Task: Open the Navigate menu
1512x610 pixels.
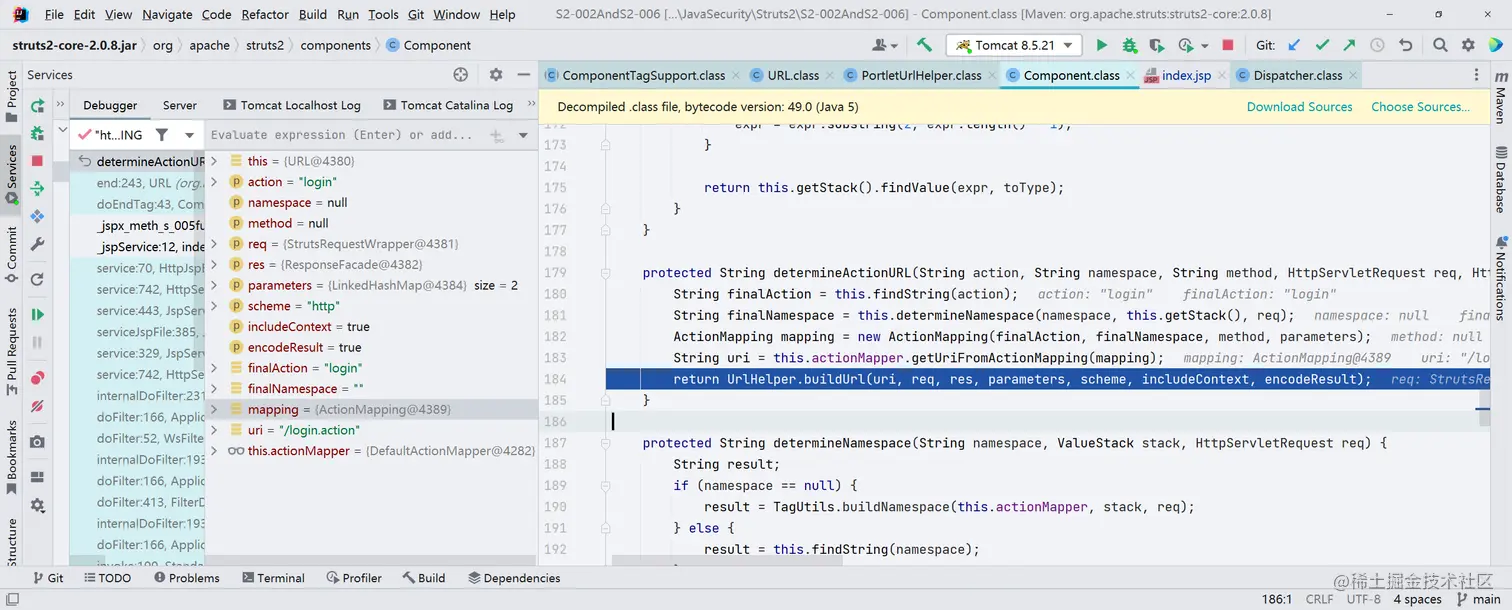Action: [x=168, y=14]
